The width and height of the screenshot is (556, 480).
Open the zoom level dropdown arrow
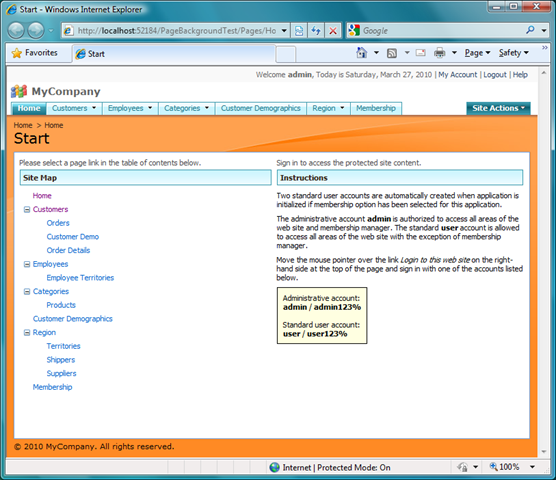point(532,467)
